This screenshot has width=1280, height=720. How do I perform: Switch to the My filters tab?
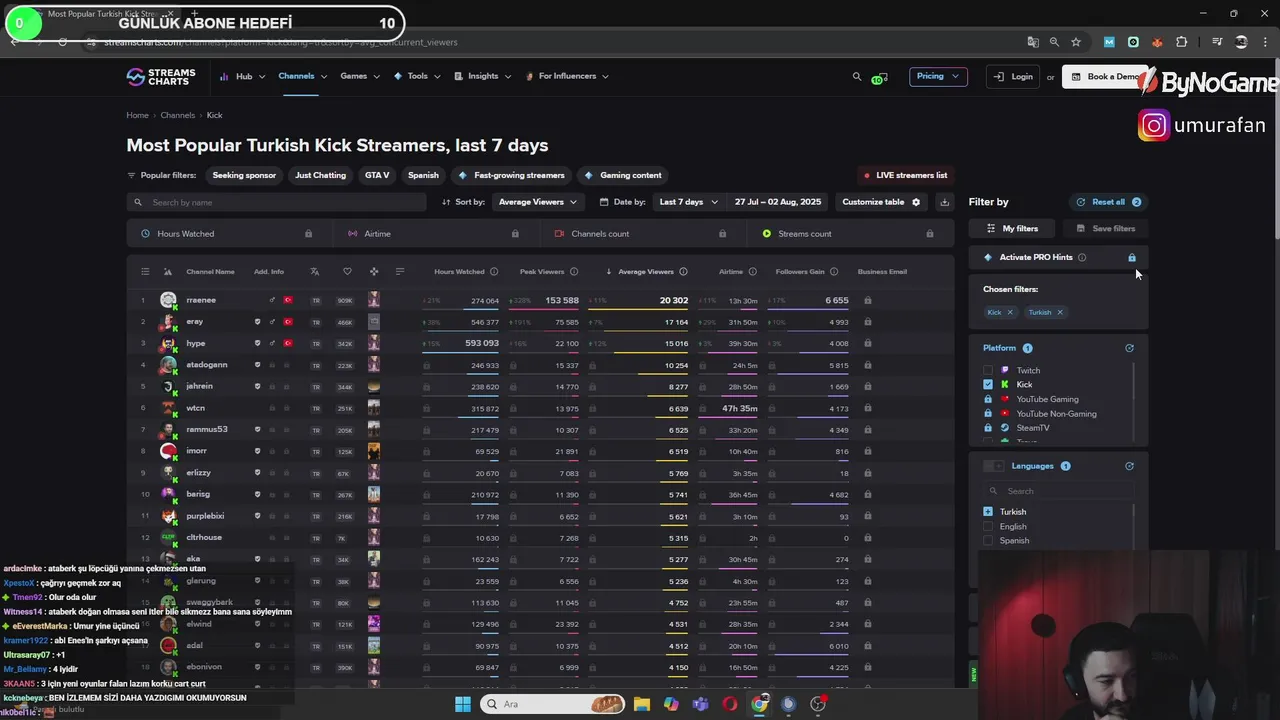(1013, 228)
